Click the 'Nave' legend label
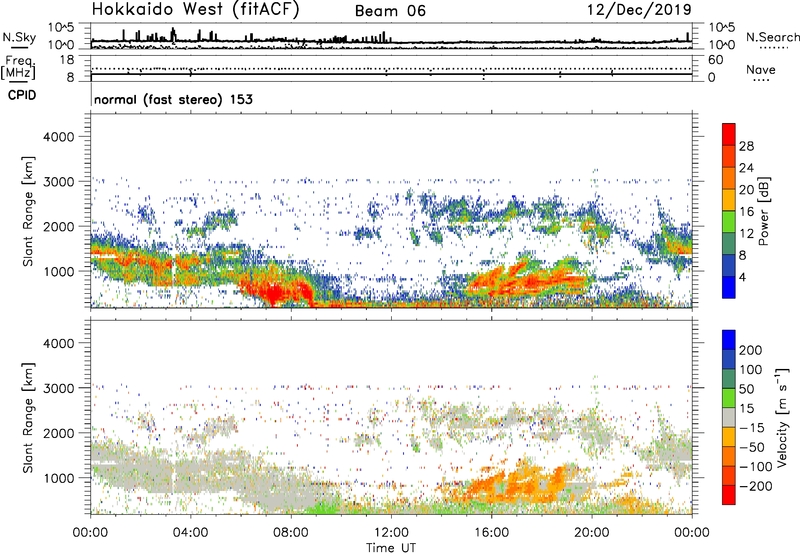This screenshot has width=800, height=554. pos(761,70)
